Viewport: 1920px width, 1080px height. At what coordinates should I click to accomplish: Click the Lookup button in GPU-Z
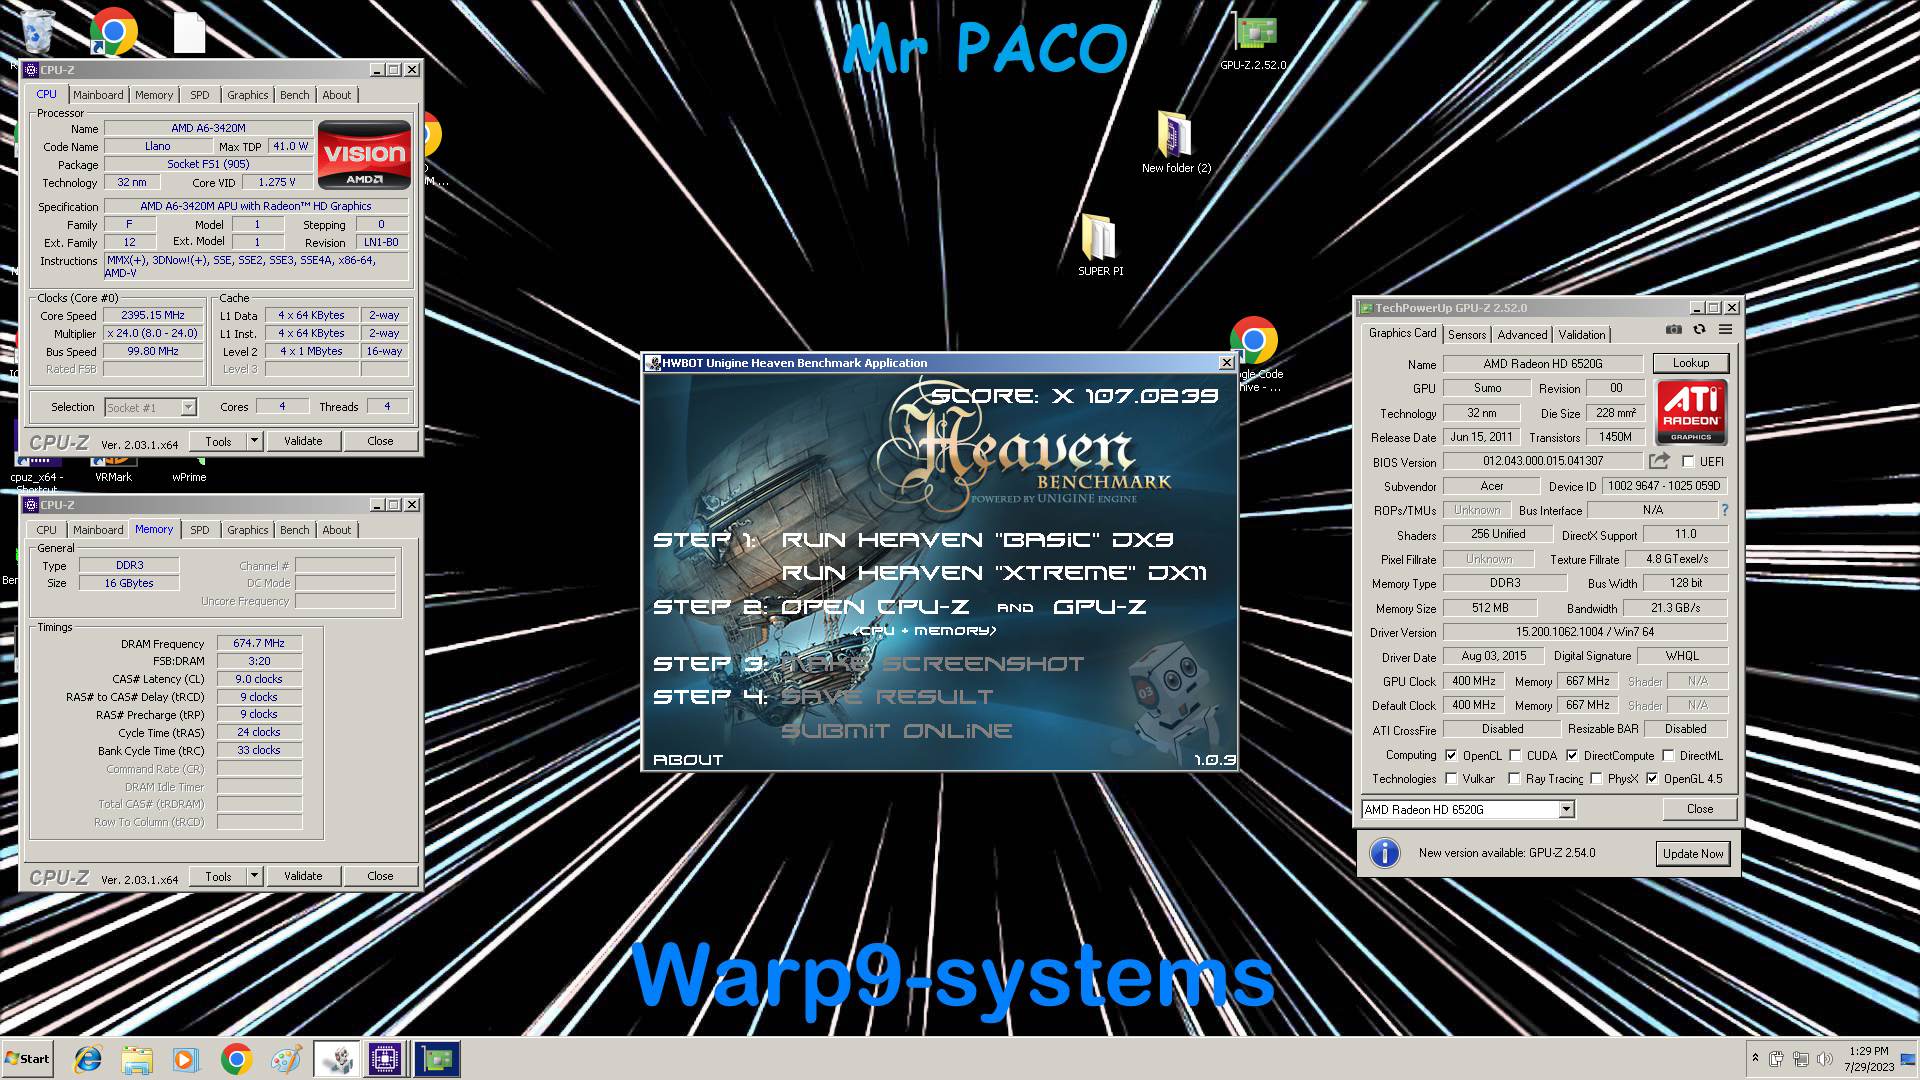click(1690, 363)
